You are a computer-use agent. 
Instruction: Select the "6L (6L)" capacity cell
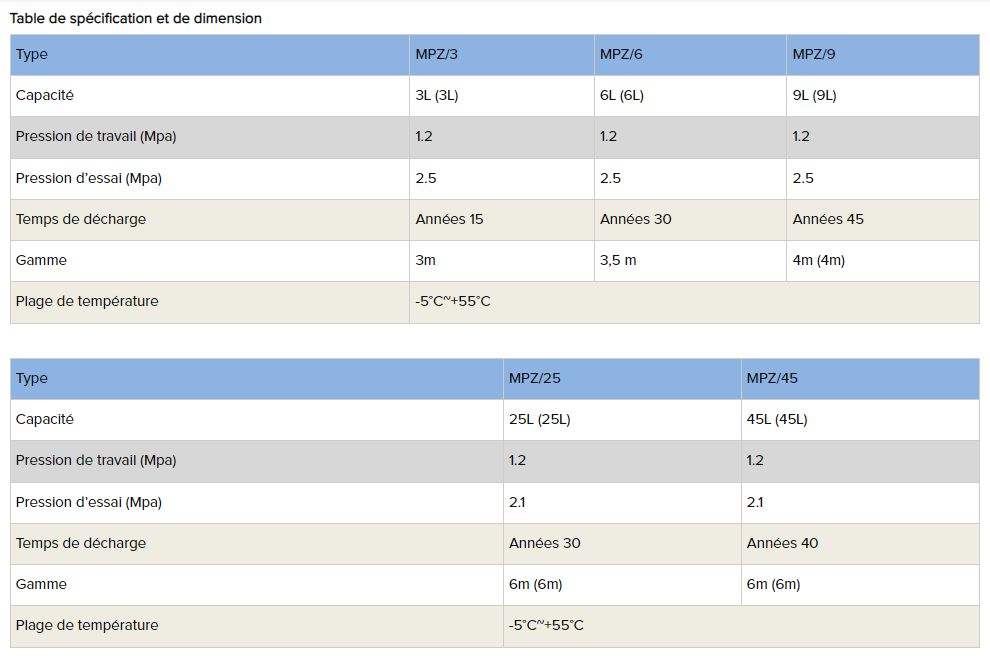pos(622,96)
